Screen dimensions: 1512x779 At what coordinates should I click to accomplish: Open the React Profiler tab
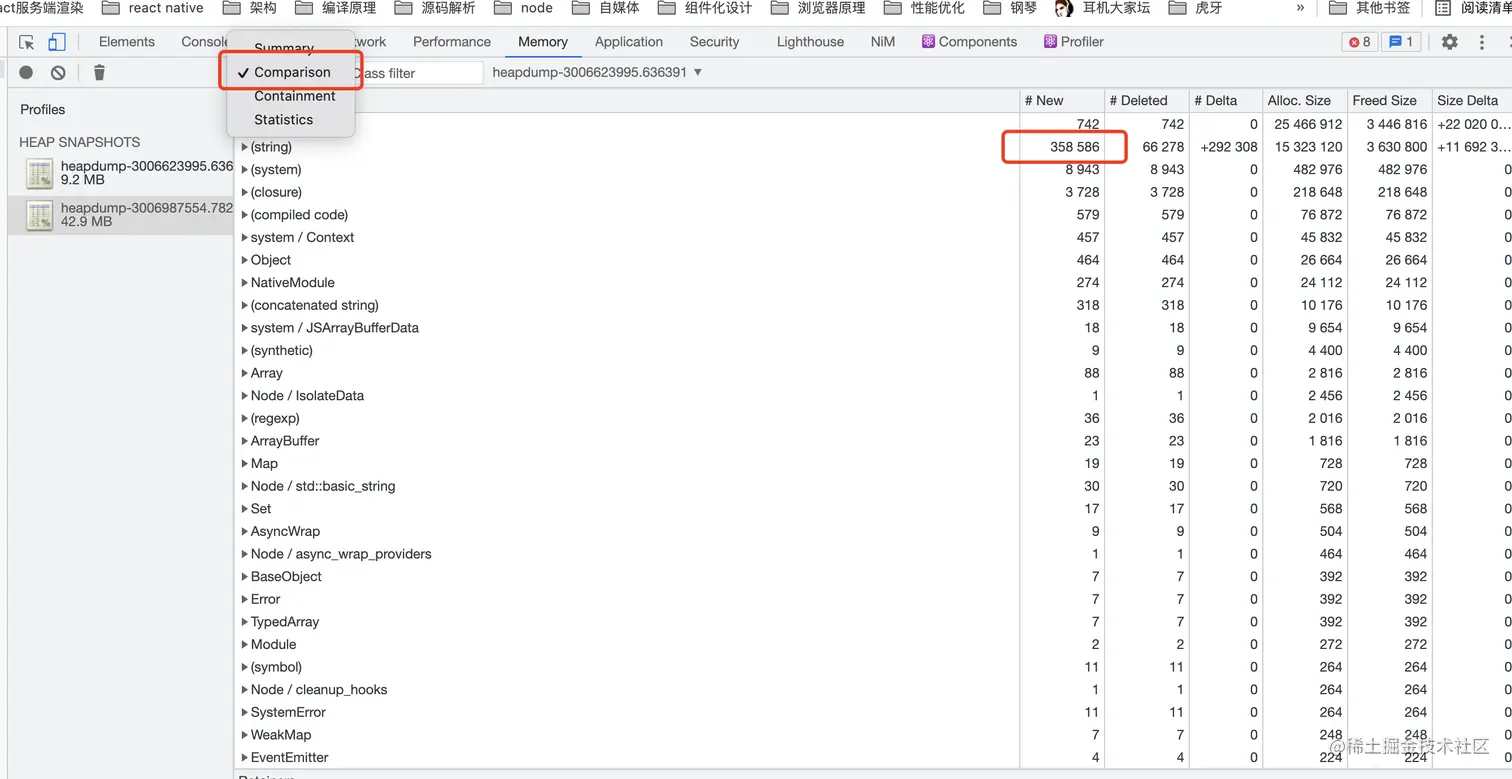click(x=1074, y=42)
